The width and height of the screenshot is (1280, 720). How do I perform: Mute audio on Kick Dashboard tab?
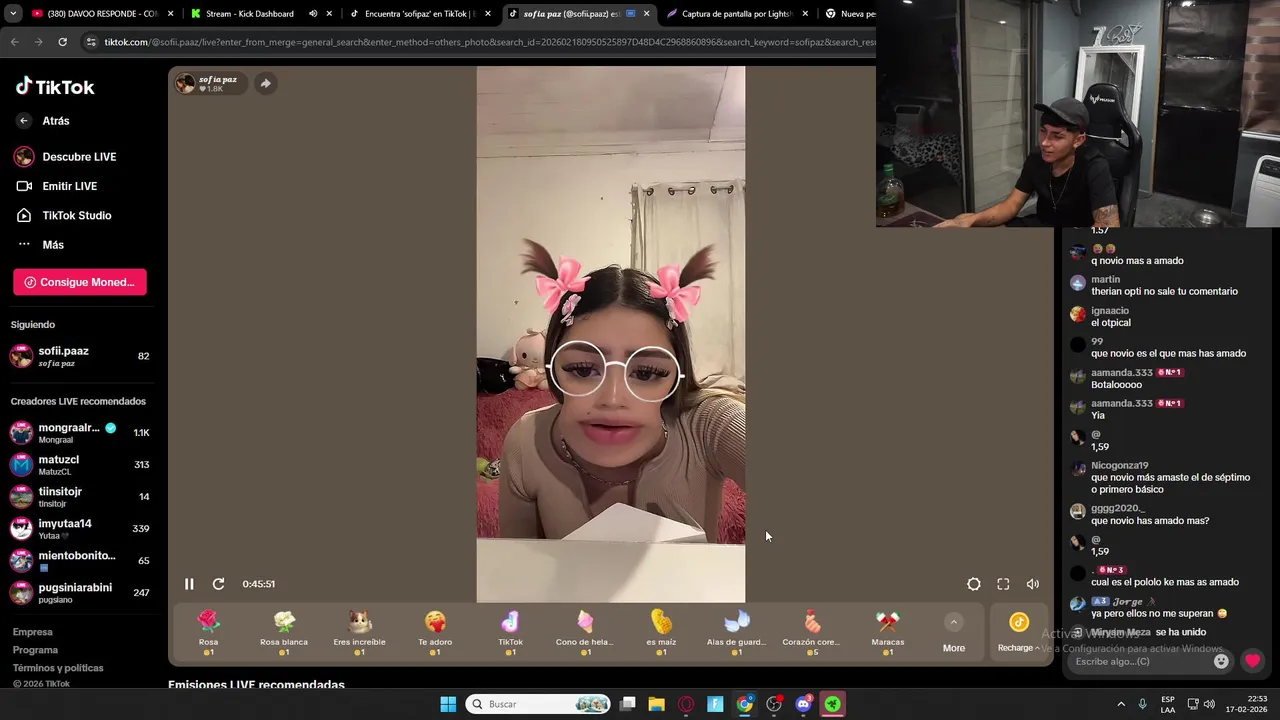point(313,14)
